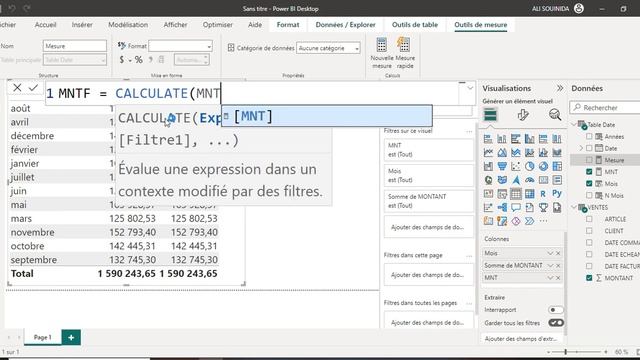Image resolution: width=640 pixels, height=360 pixels.
Task: Check the Années field checkbox
Action: click(589, 136)
